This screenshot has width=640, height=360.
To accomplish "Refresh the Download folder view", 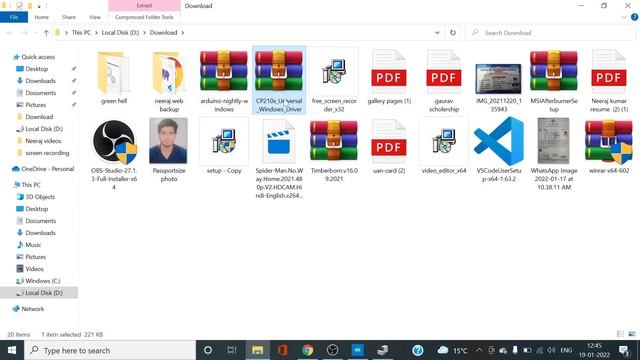I will click(453, 33).
